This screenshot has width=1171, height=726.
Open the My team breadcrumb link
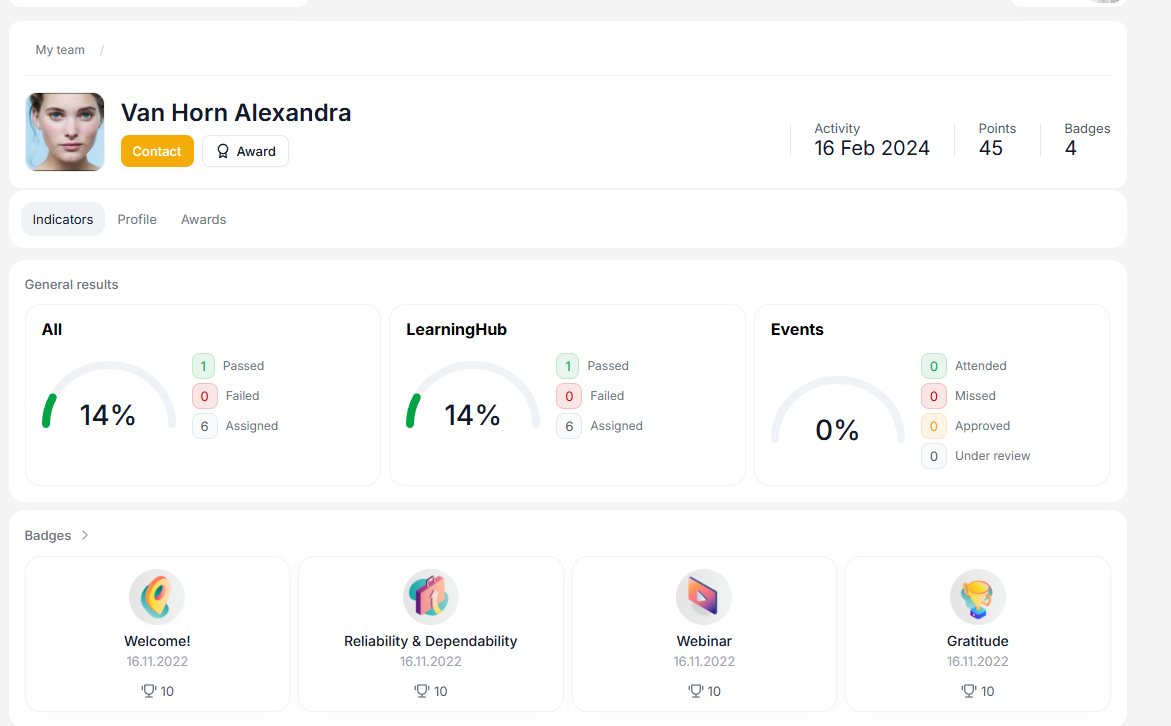60,50
